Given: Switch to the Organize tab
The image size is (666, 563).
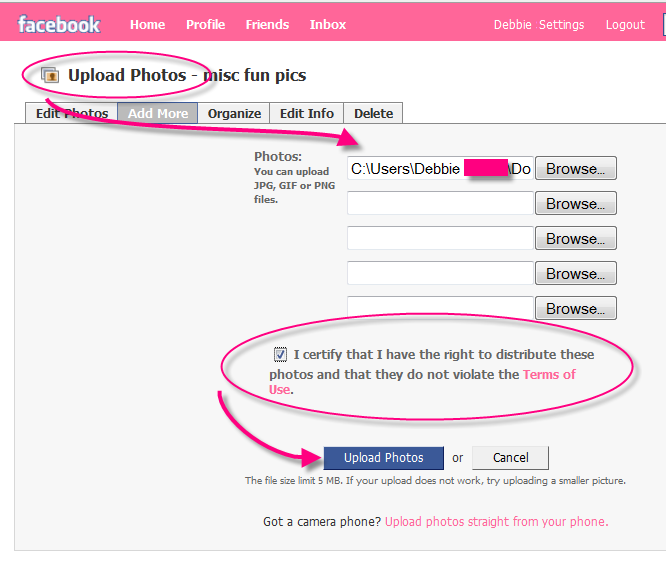Looking at the screenshot, I should [234, 113].
